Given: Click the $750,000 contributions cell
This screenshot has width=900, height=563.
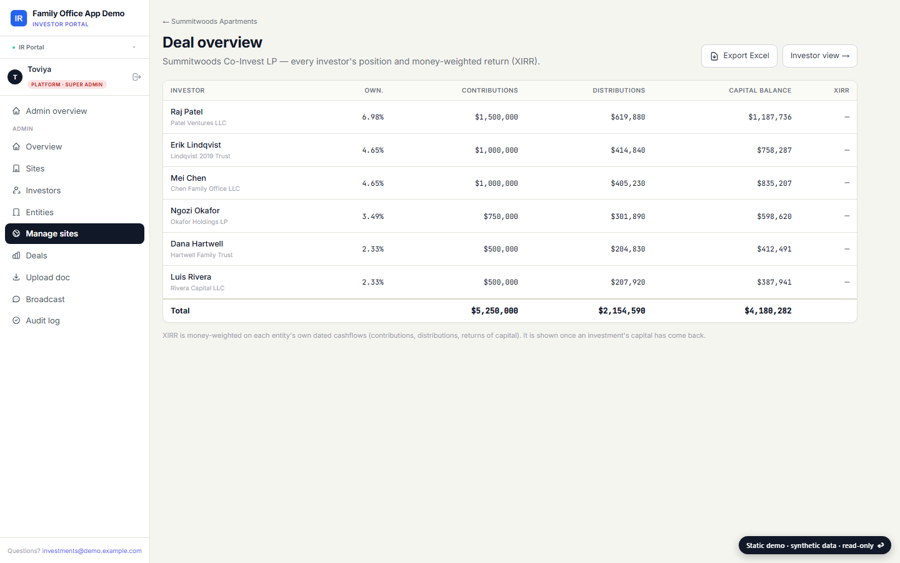Looking at the screenshot, I should pos(501,216).
